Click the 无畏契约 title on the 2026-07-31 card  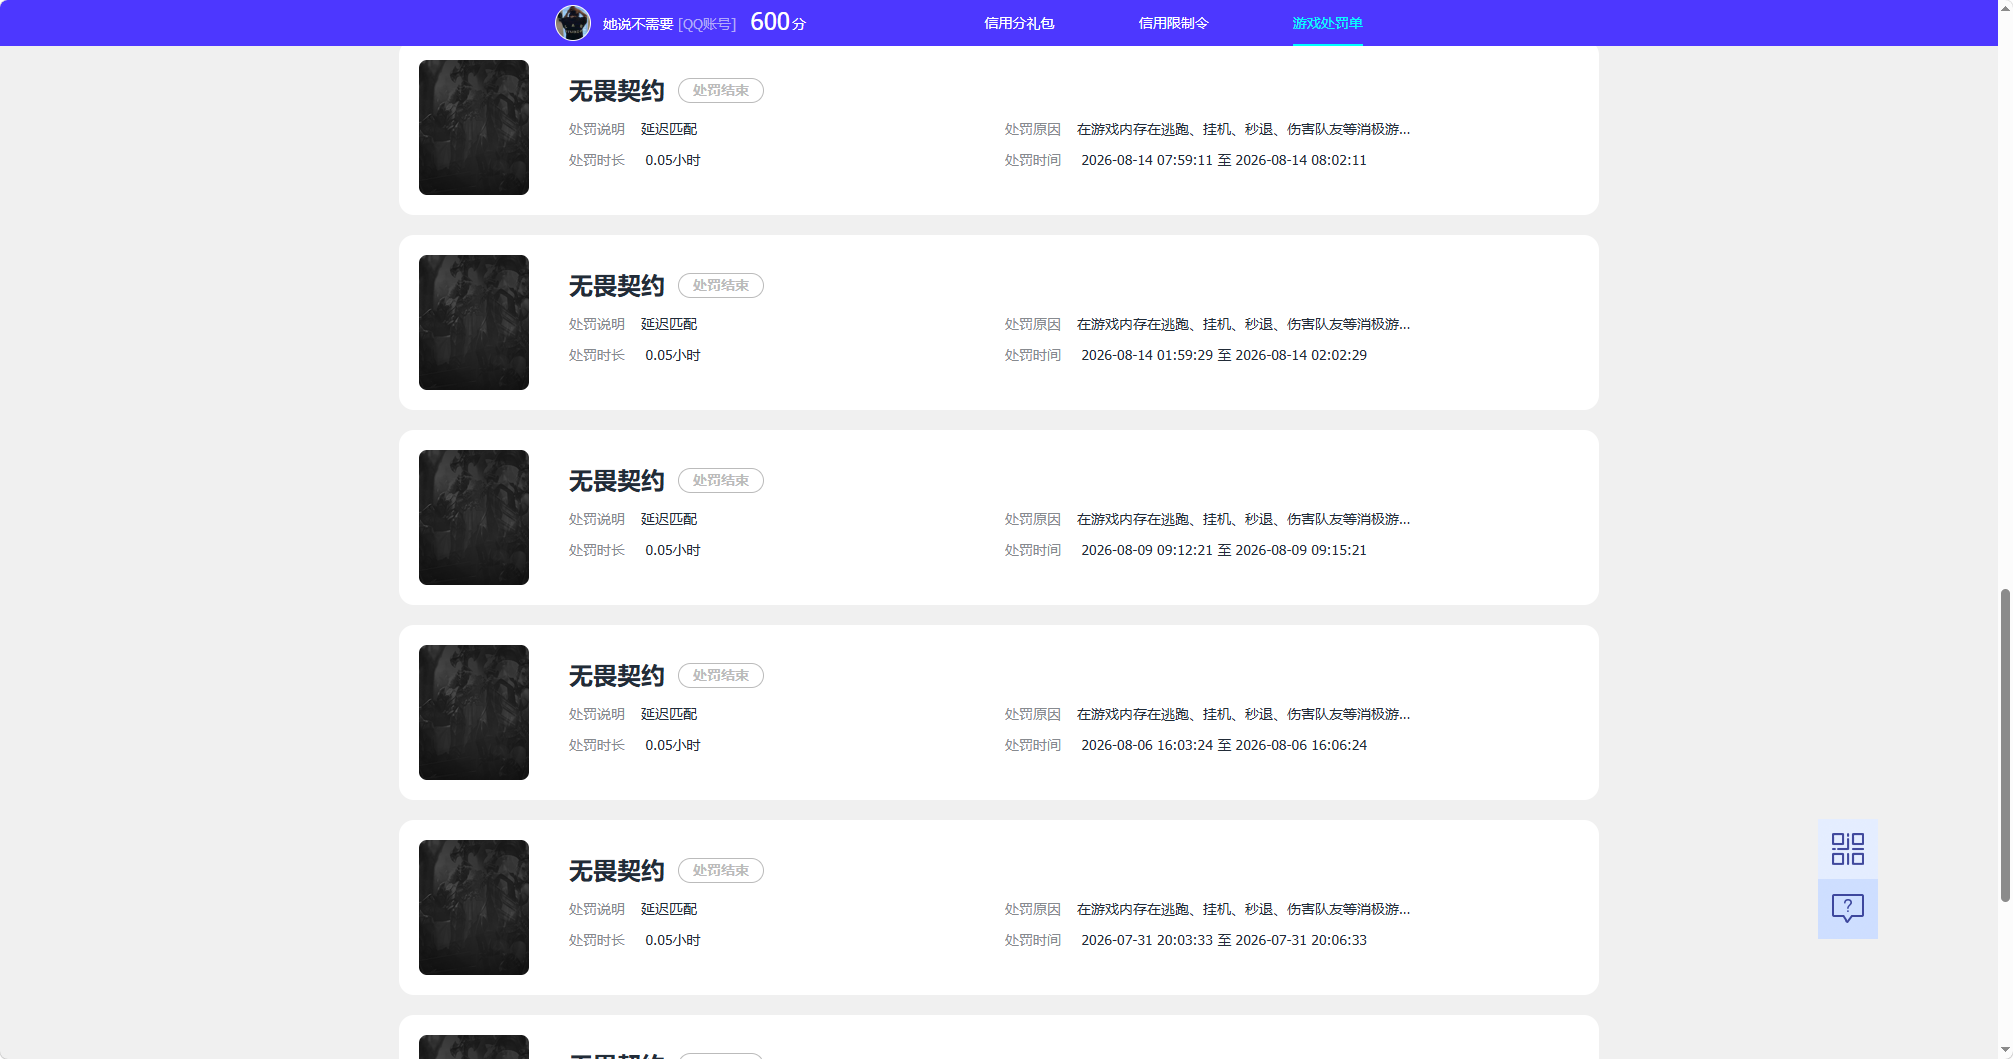(617, 871)
